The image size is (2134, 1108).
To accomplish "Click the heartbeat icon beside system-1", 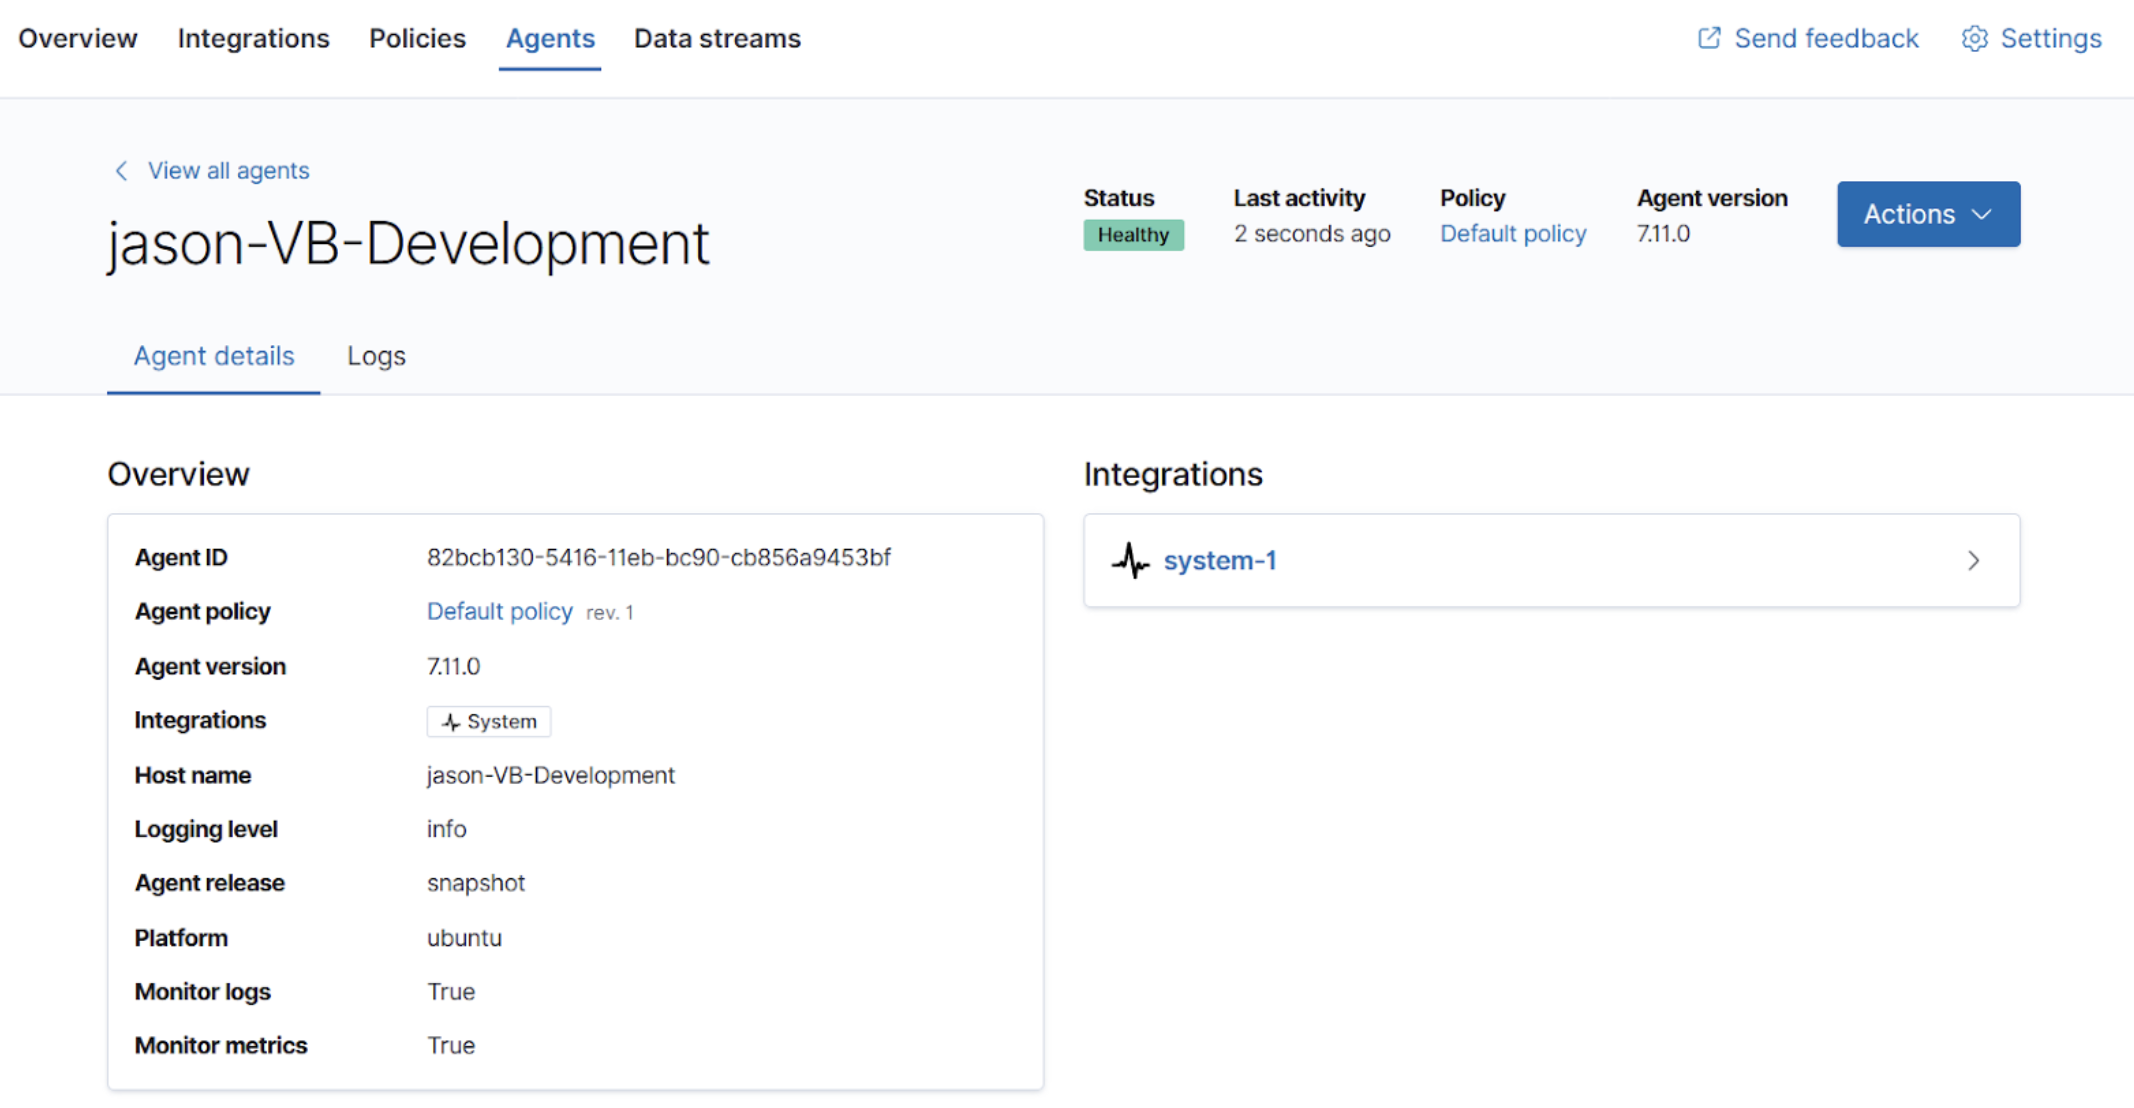I will point(1130,561).
